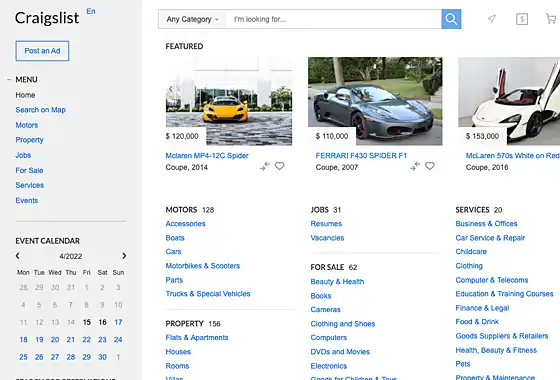Click the grey Ferrari photo thumbnail
This screenshot has height=380, width=560.
click(375, 101)
